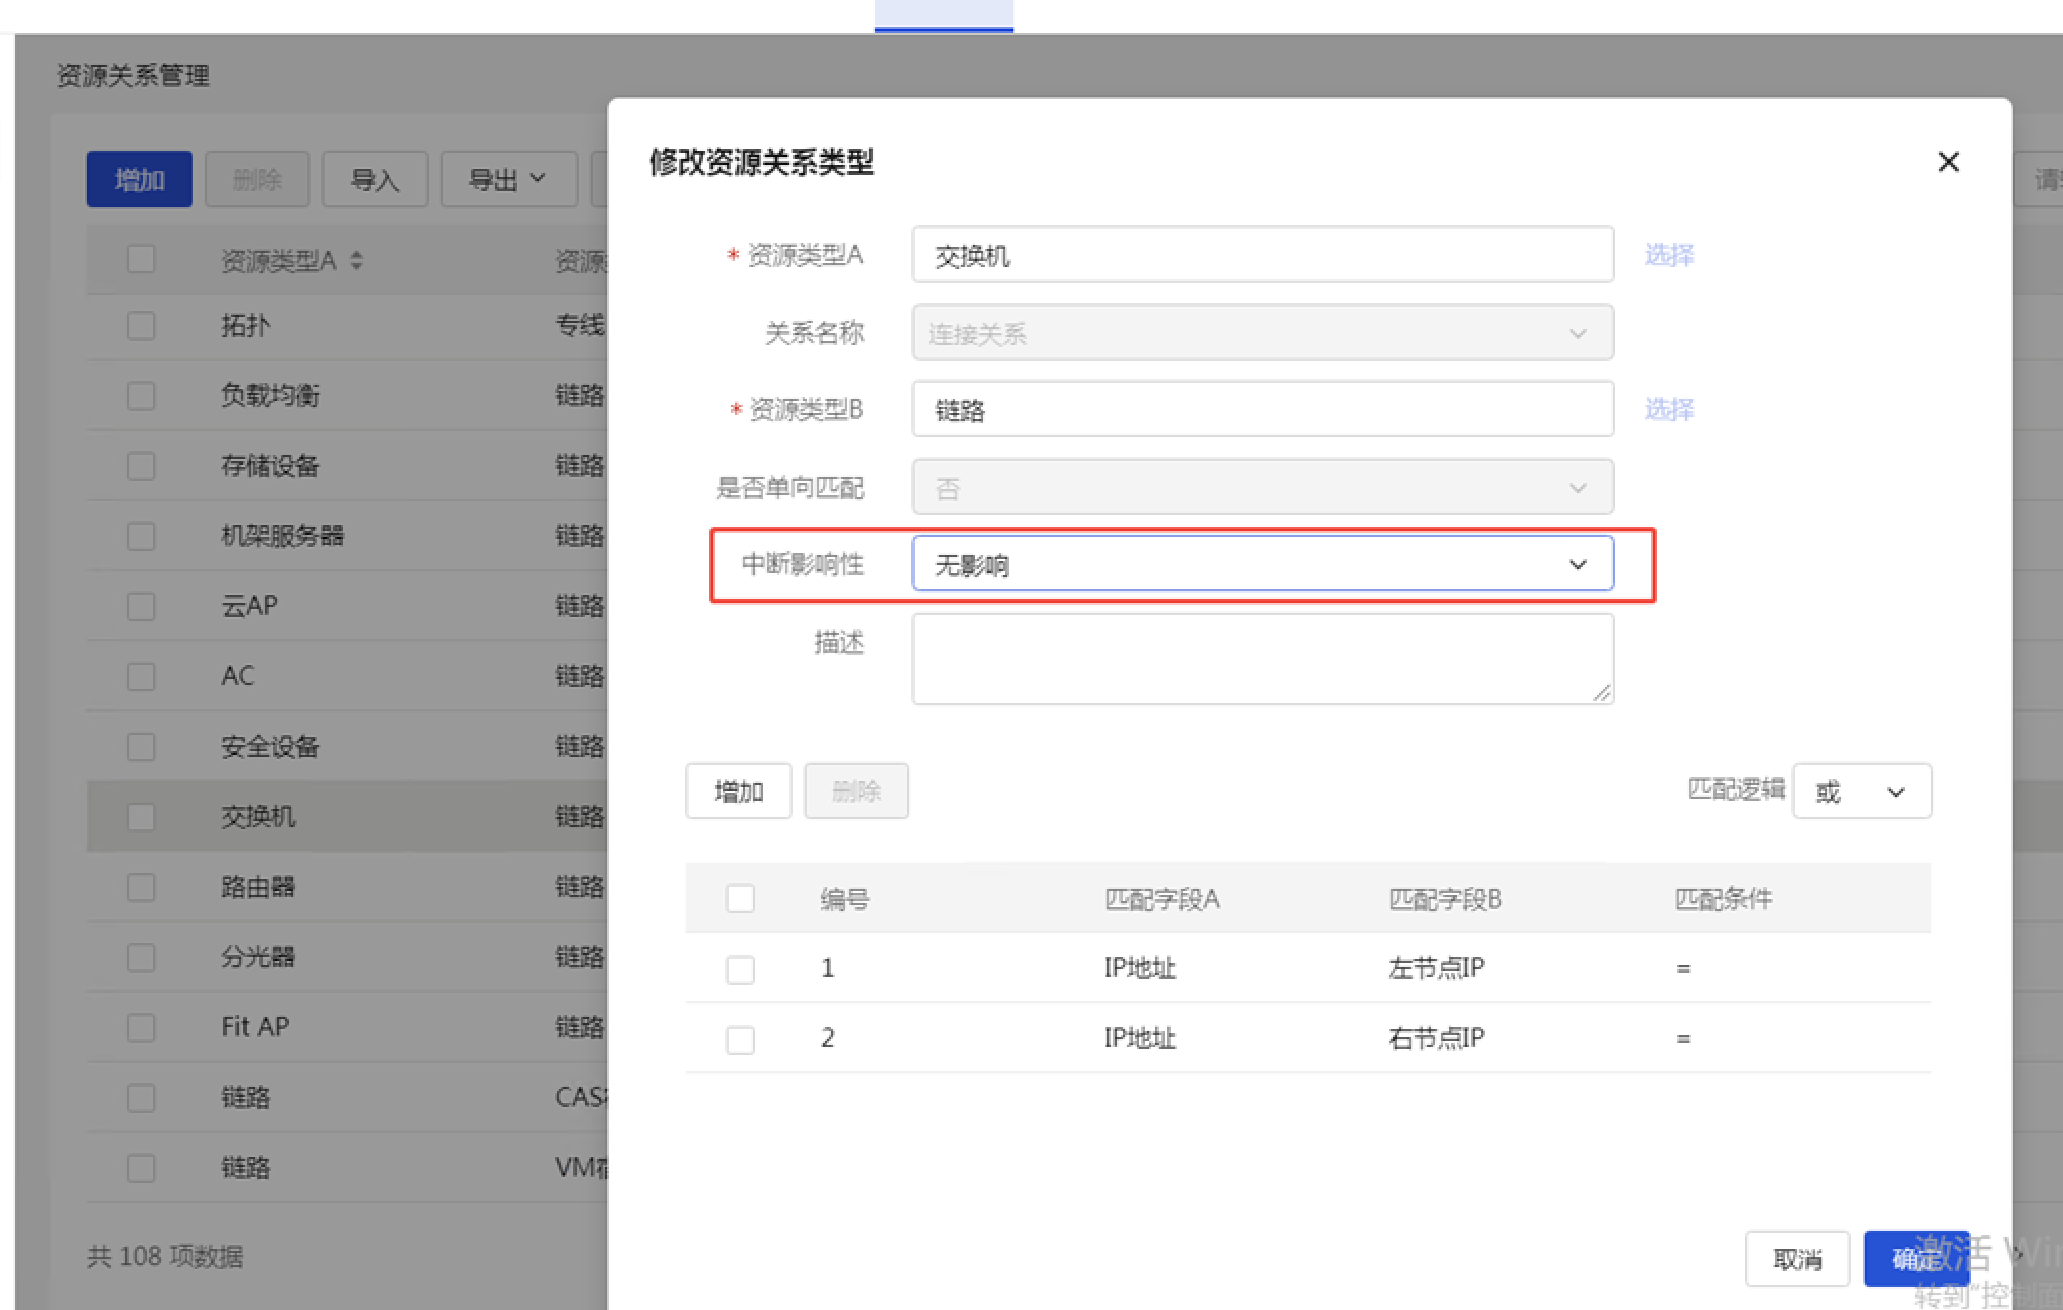Open the 中断影响性 dropdown arrow
Image resolution: width=2063 pixels, height=1310 pixels.
[1577, 565]
